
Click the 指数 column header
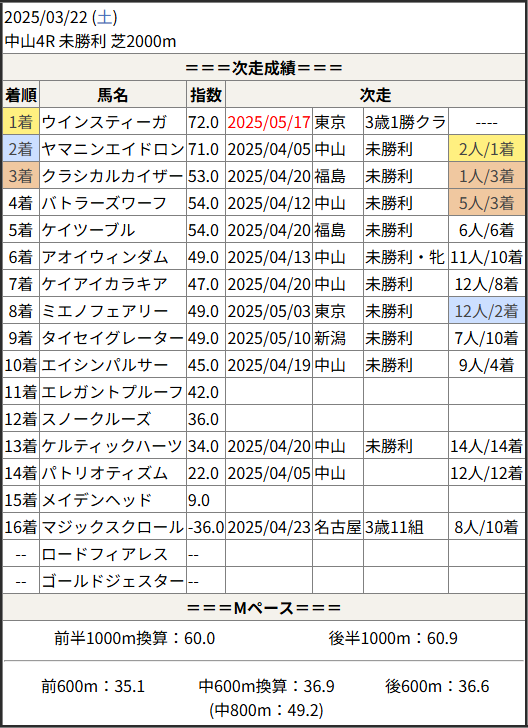(x=206, y=95)
